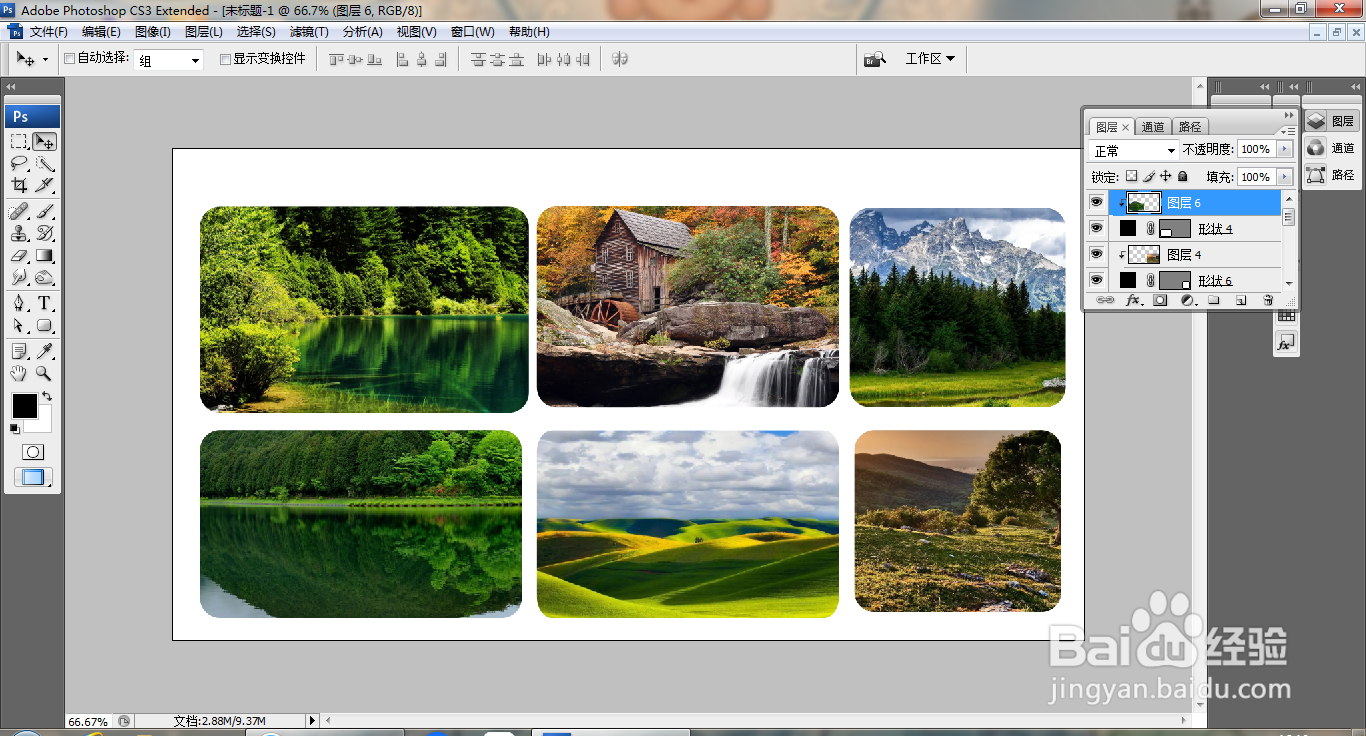Select the Pen tool
The image size is (1366, 736).
click(x=19, y=303)
